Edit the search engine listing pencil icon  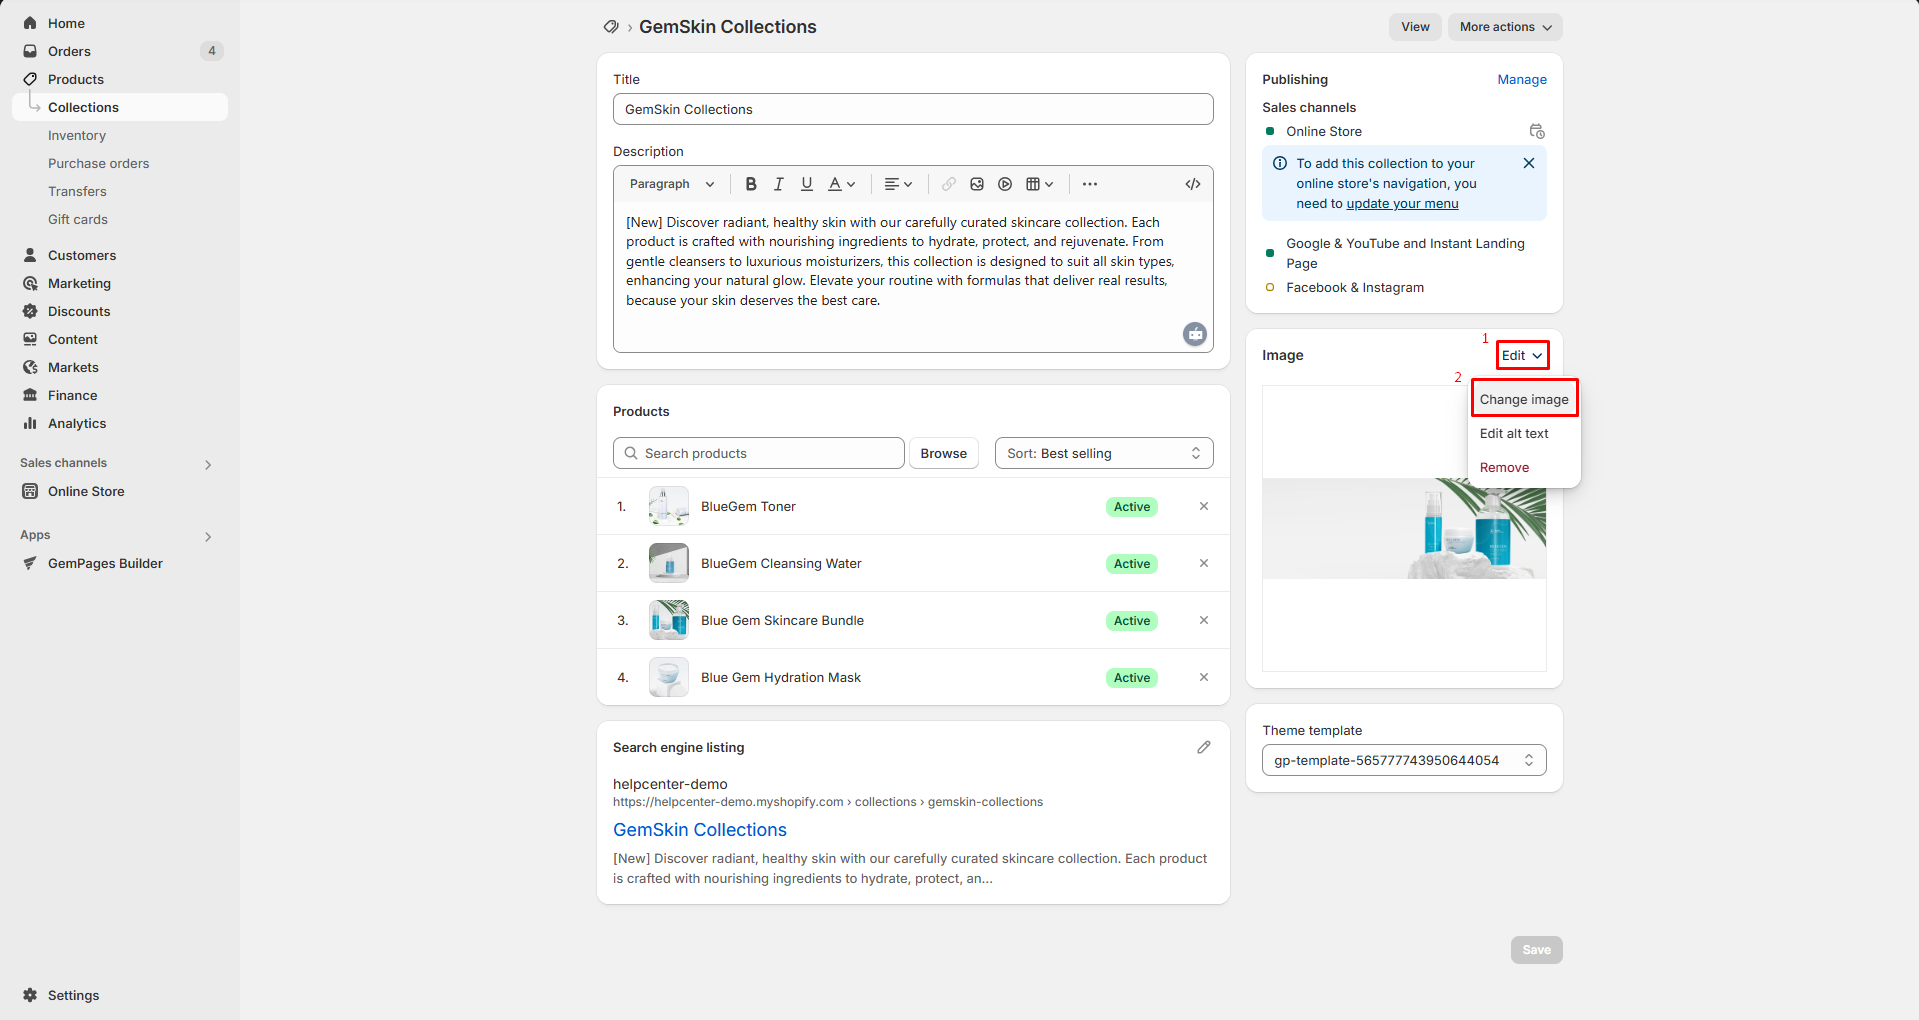tap(1204, 747)
